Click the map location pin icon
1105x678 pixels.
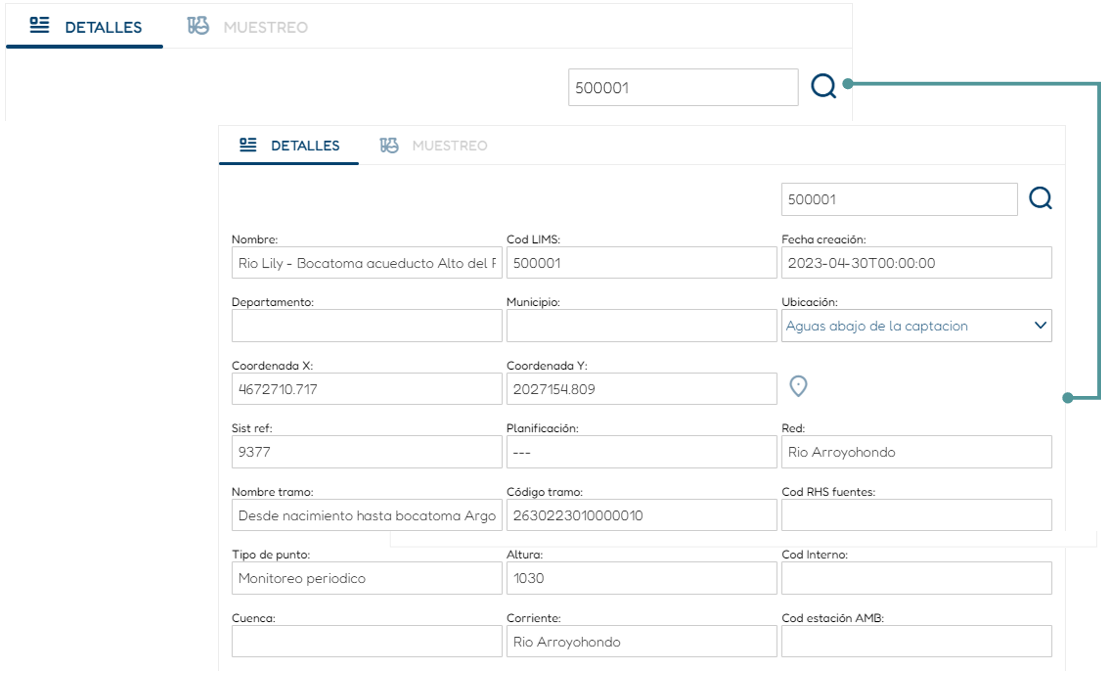pyautogui.click(x=798, y=386)
